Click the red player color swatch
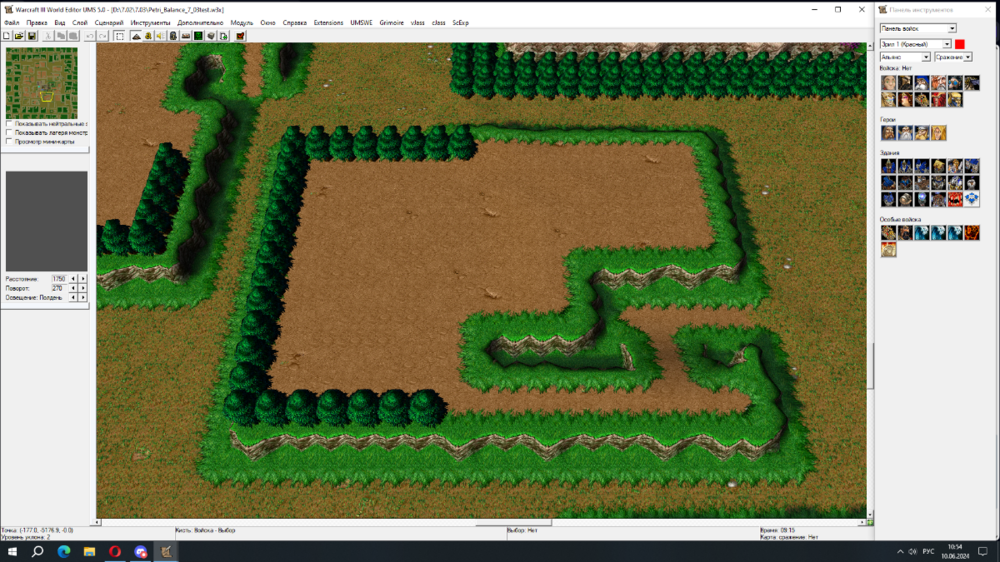 pyautogui.click(x=960, y=44)
